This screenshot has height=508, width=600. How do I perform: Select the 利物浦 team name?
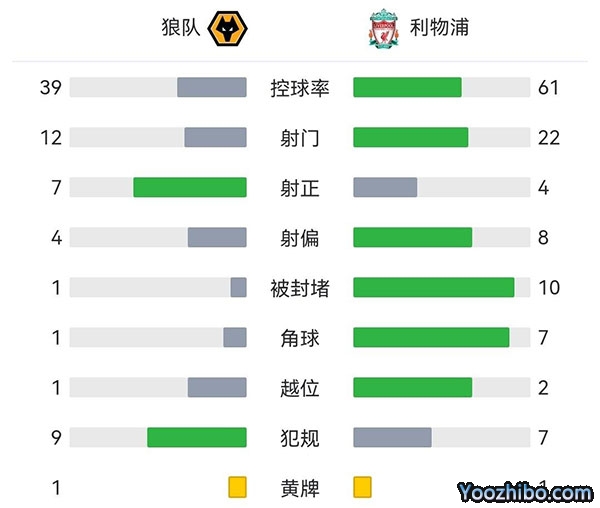pos(439,27)
